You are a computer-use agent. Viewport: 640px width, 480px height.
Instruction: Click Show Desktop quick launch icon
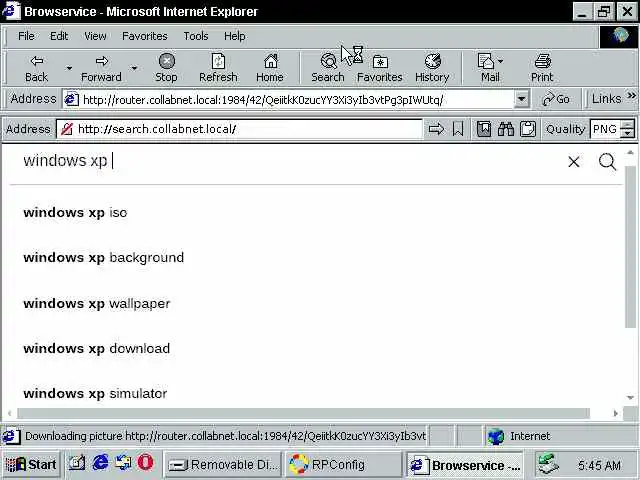[x=77, y=463]
